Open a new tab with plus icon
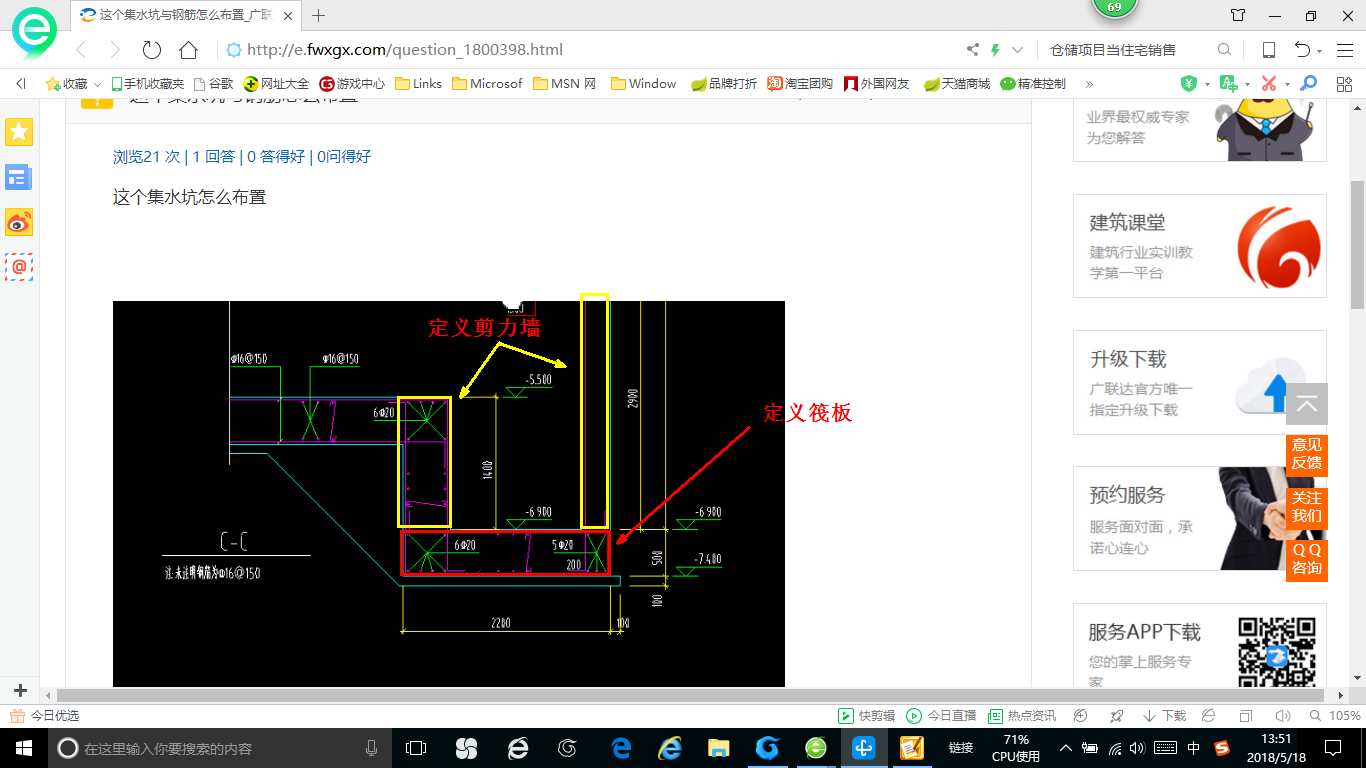 click(x=319, y=15)
